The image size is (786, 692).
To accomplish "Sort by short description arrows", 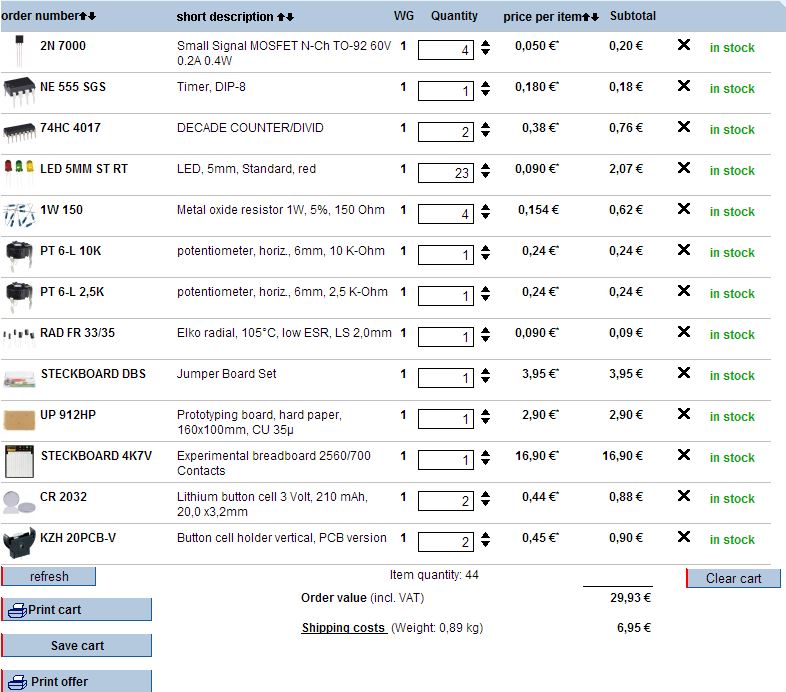I will click(x=285, y=17).
